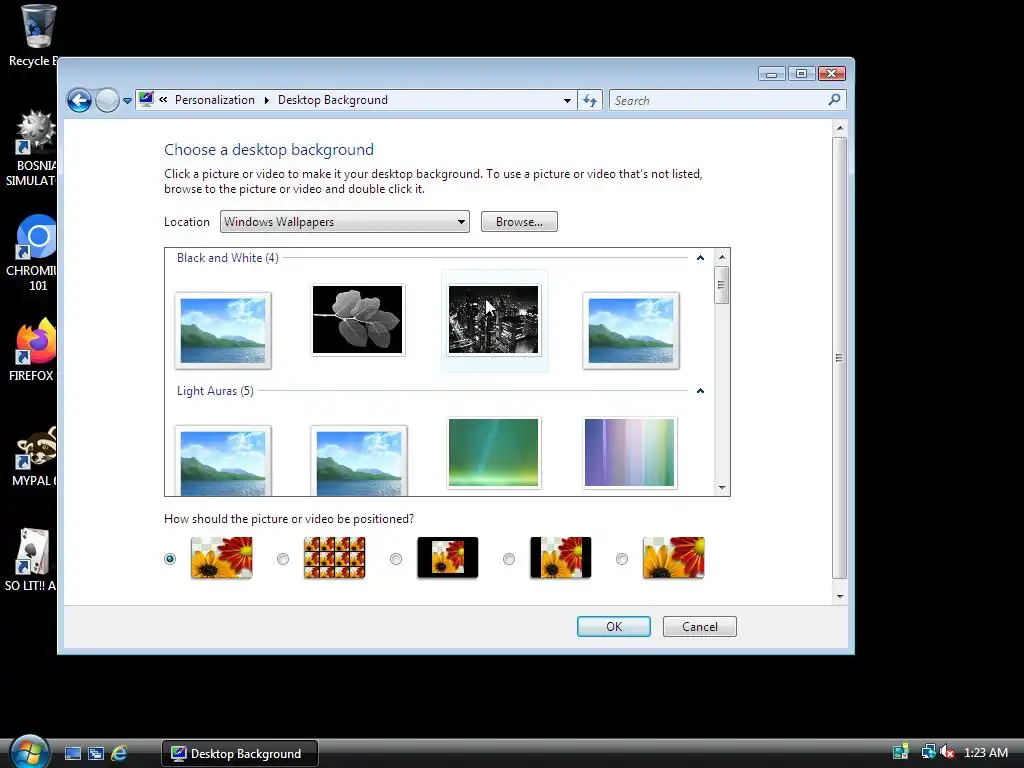This screenshot has height=768, width=1024.
Task: Click the 1:23 AM taskbar clock
Action: (x=985, y=753)
